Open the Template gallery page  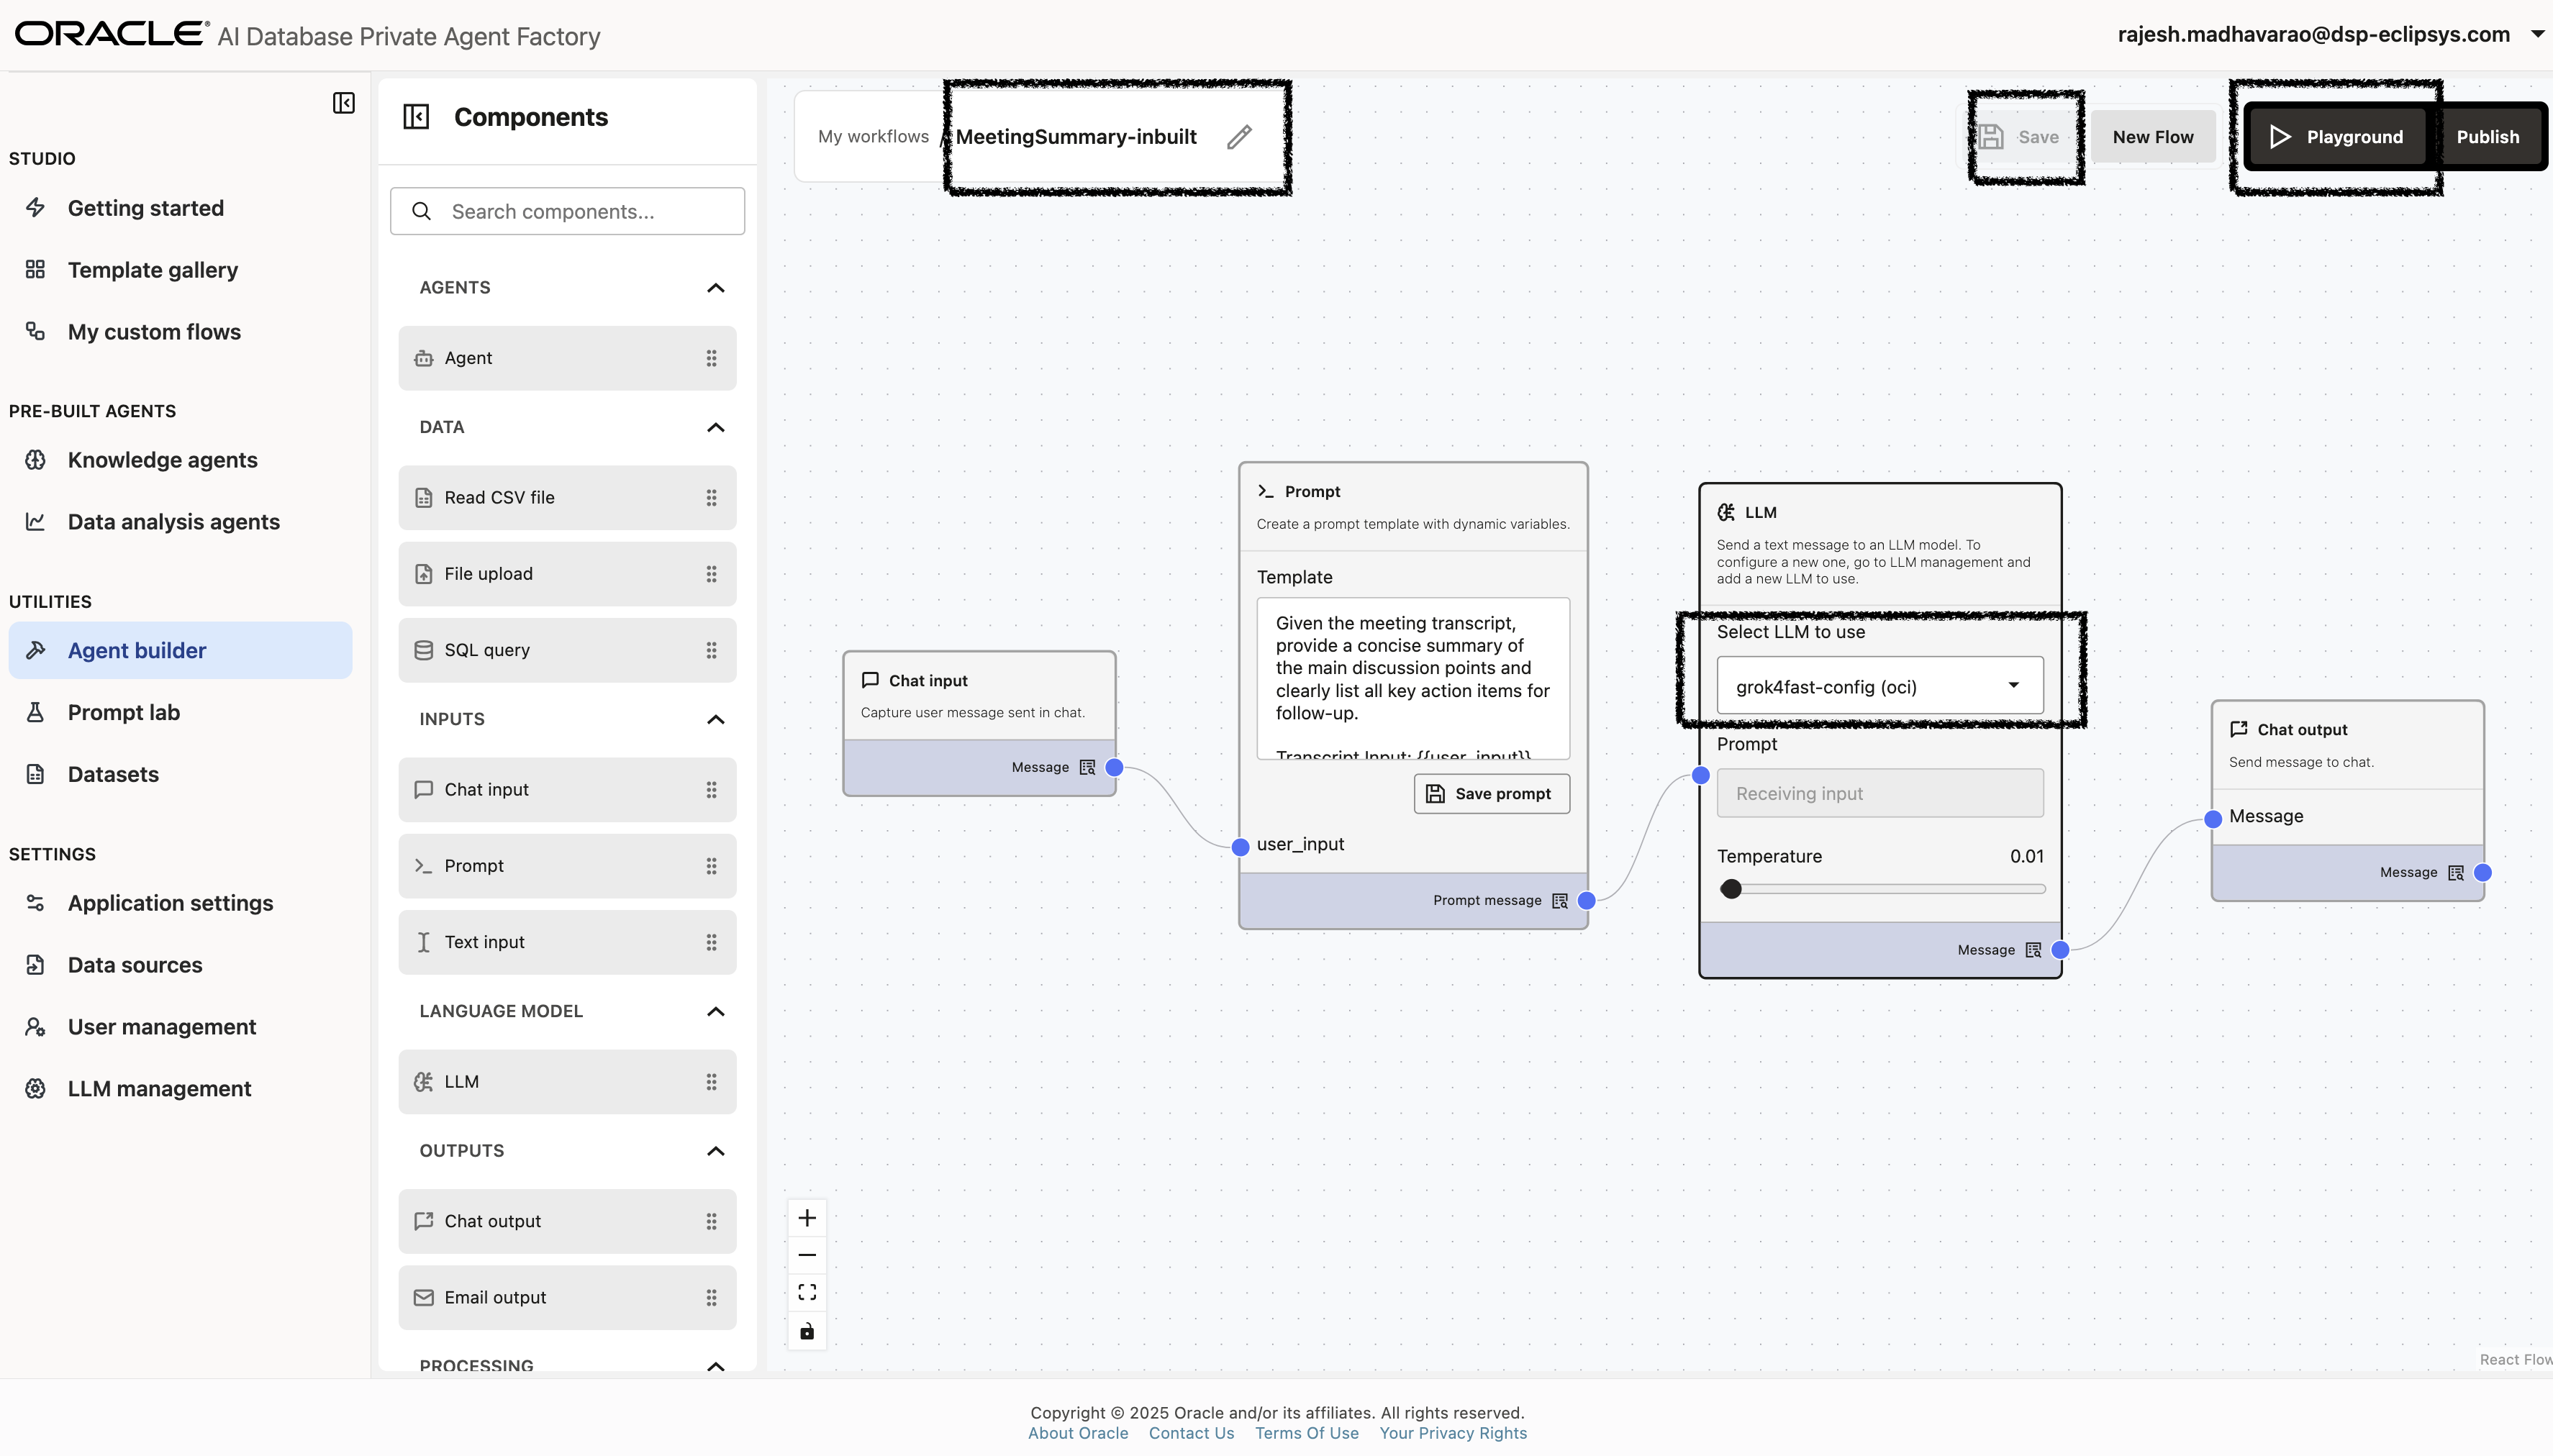tap(153, 269)
